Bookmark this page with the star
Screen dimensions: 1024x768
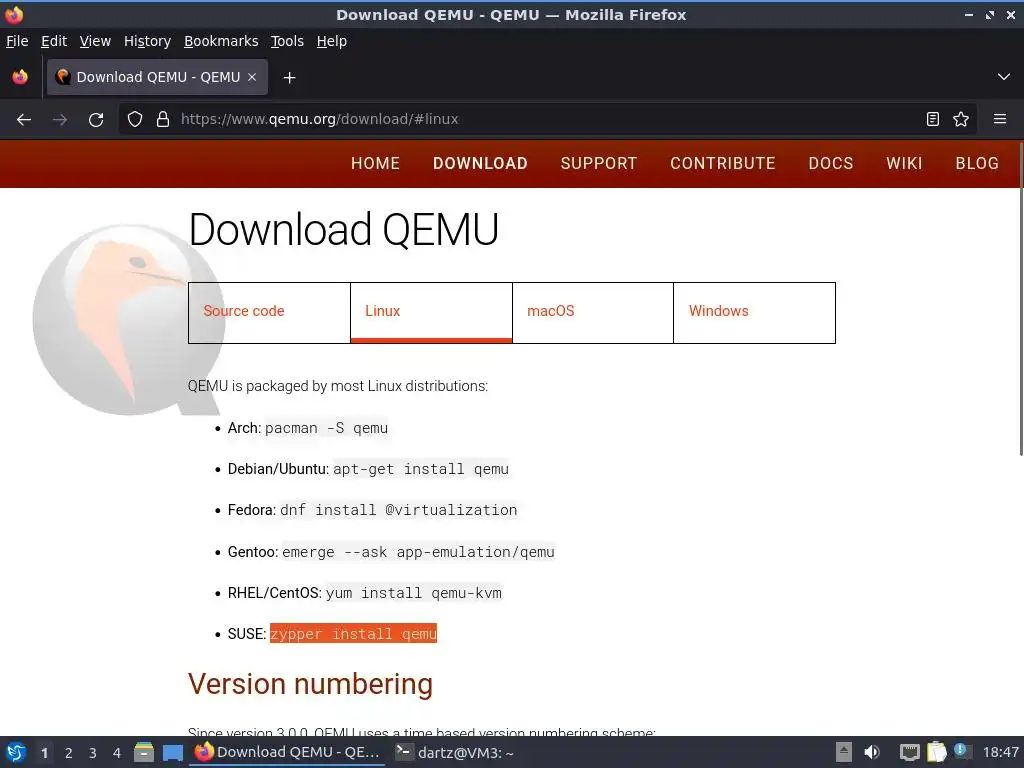(x=961, y=119)
